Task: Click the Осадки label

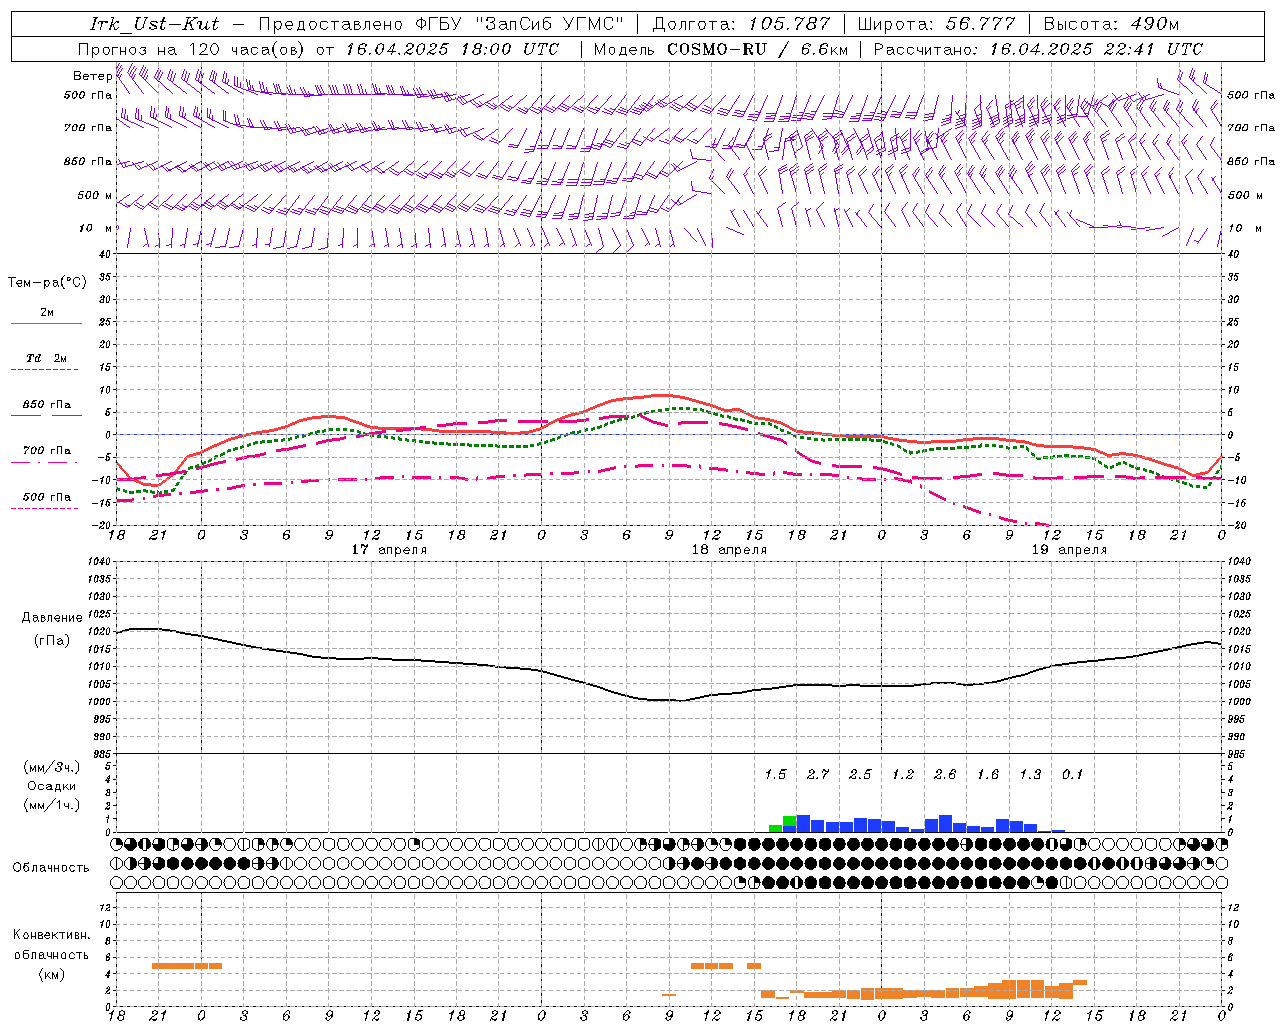Action: pyautogui.click(x=52, y=786)
